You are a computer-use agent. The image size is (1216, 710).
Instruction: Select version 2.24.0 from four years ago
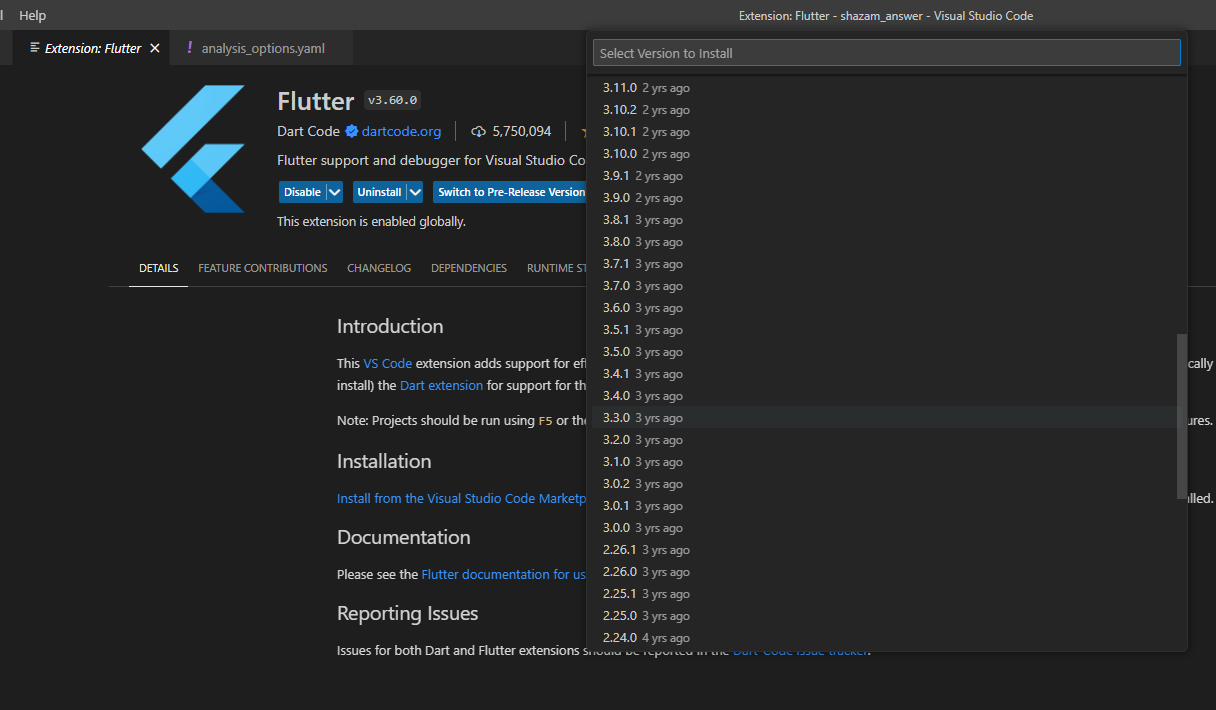pos(887,638)
